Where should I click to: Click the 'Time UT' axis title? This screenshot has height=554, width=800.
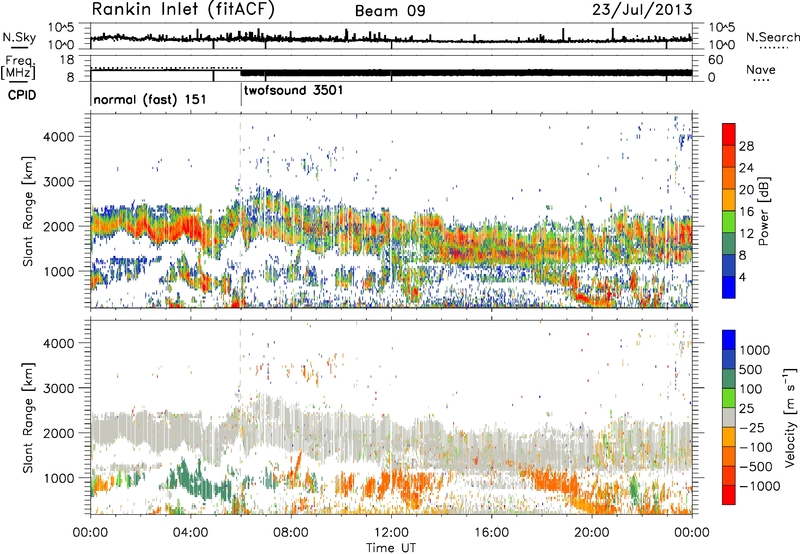391,548
